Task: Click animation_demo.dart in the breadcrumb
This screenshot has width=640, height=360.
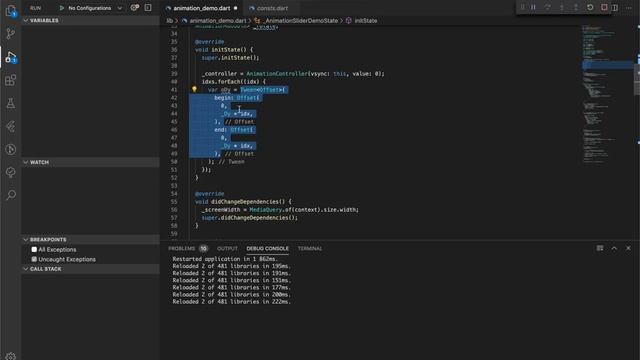Action: 218,20
